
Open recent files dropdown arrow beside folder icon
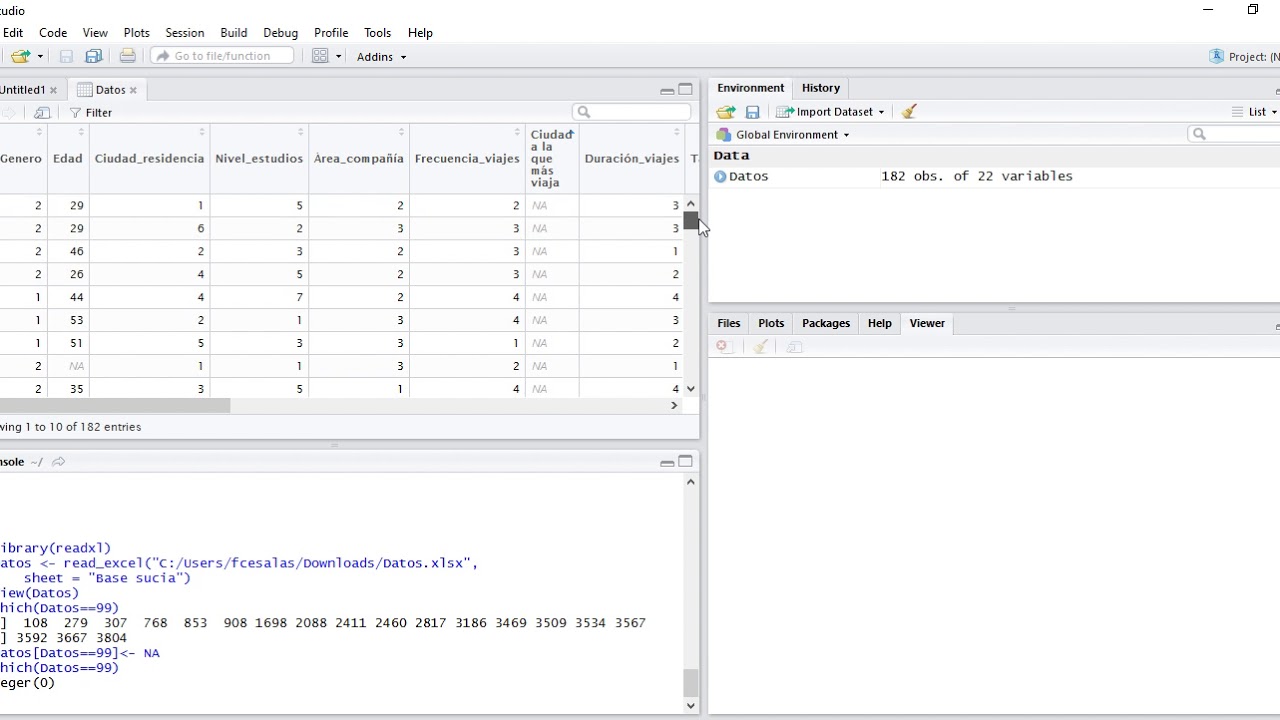tap(40, 57)
